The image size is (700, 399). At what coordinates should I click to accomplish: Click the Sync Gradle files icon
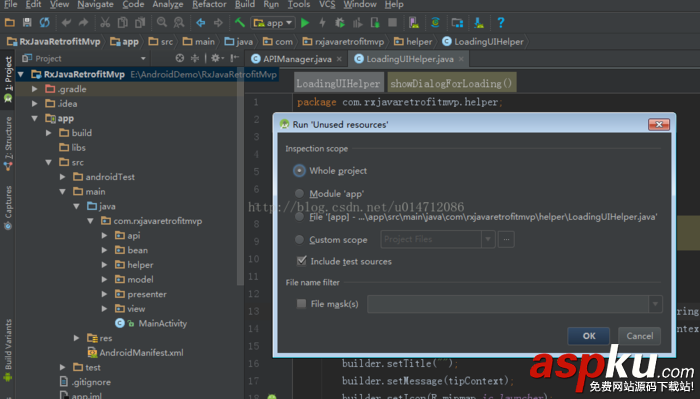click(x=435, y=22)
